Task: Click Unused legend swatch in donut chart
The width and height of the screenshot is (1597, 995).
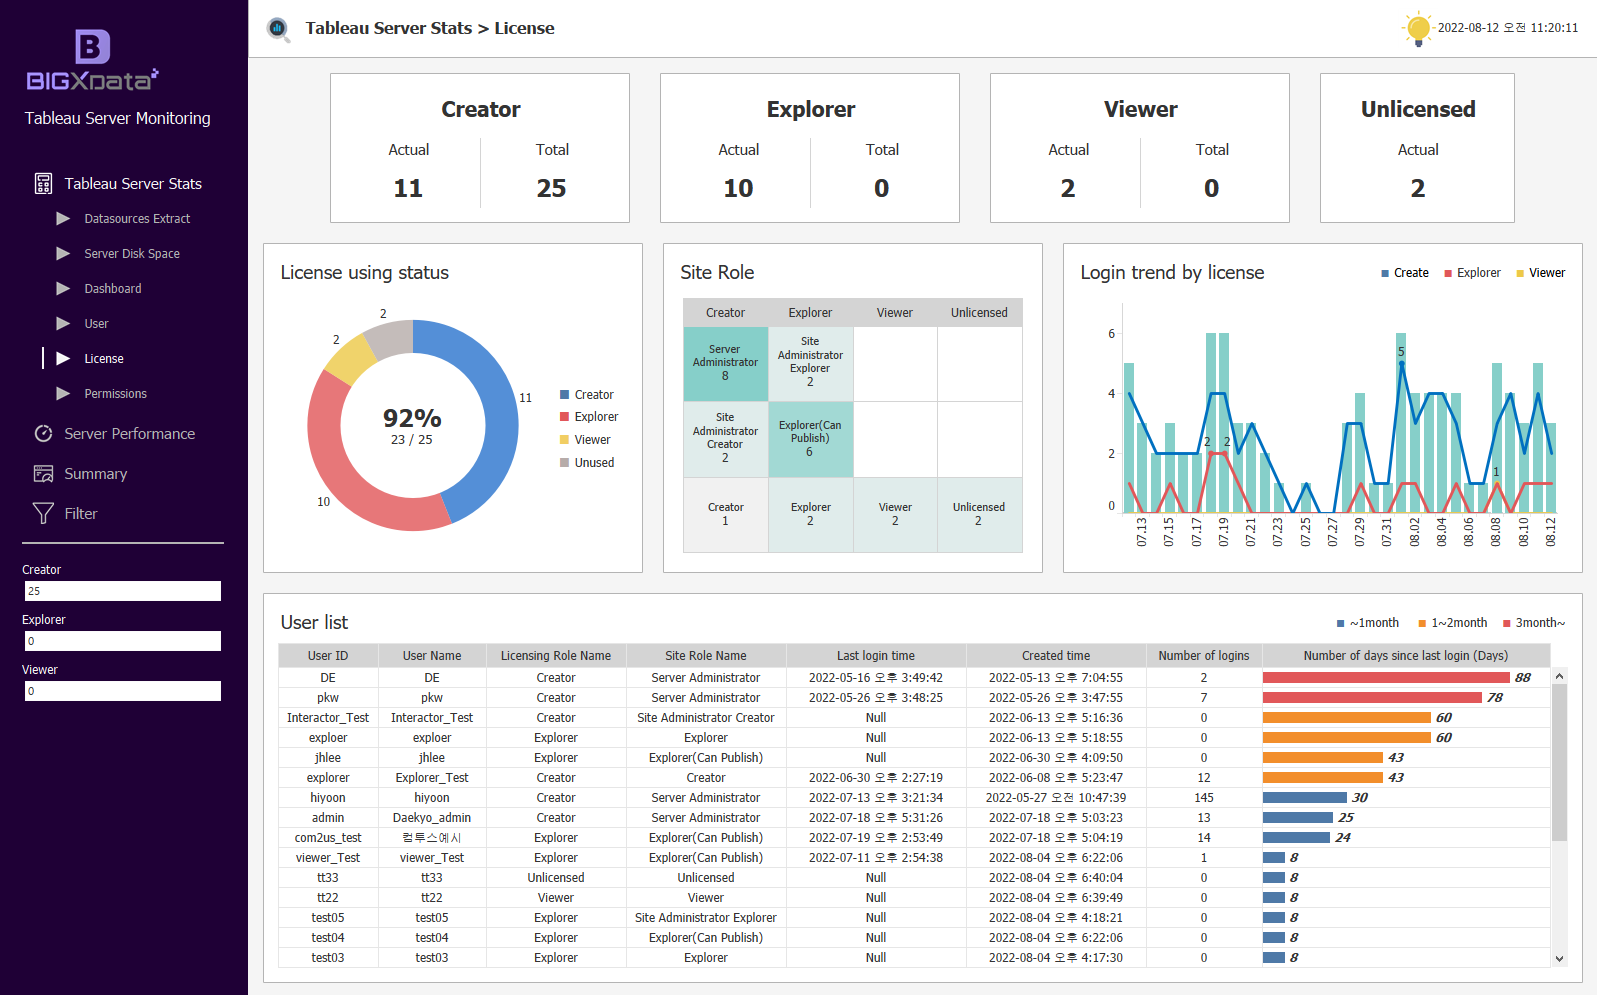Action: pyautogui.click(x=564, y=462)
